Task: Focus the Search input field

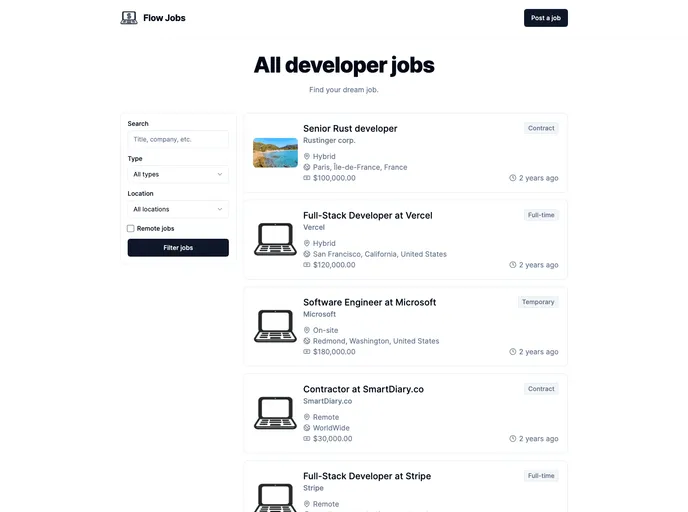Action: 178,140
